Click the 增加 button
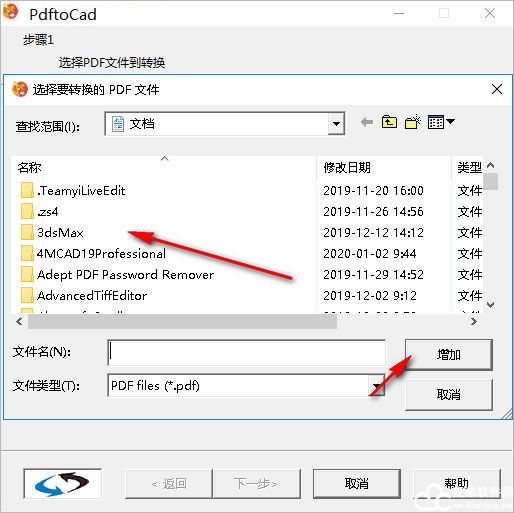This screenshot has width=514, height=513. [449, 355]
